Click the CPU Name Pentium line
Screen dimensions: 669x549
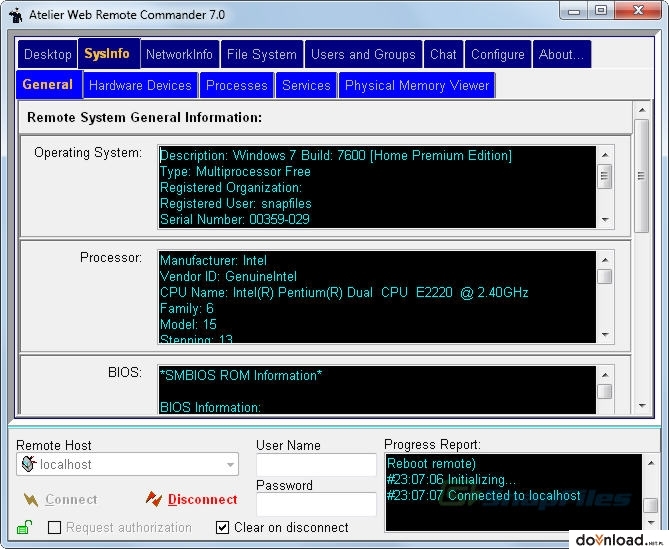pos(344,292)
